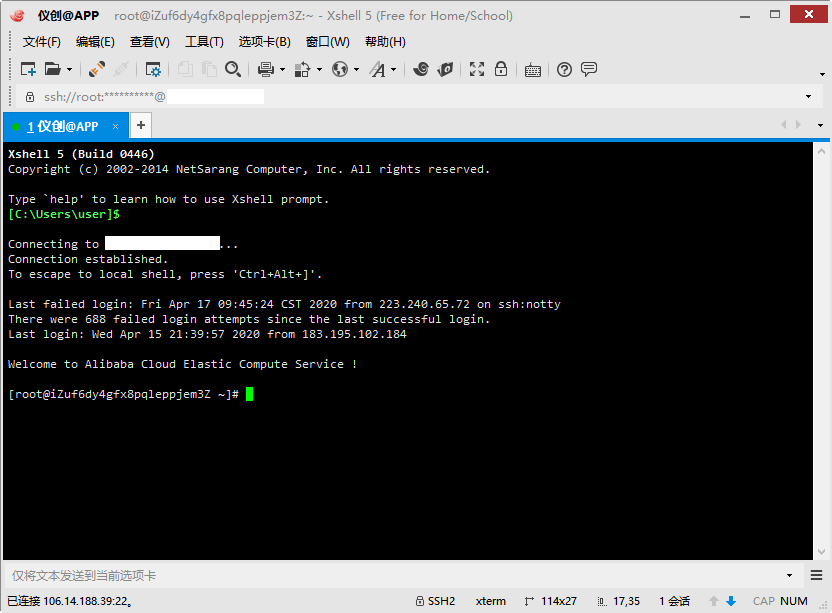832x613 pixels.
Task: Open the 文件(F) menu
Action: click(41, 42)
